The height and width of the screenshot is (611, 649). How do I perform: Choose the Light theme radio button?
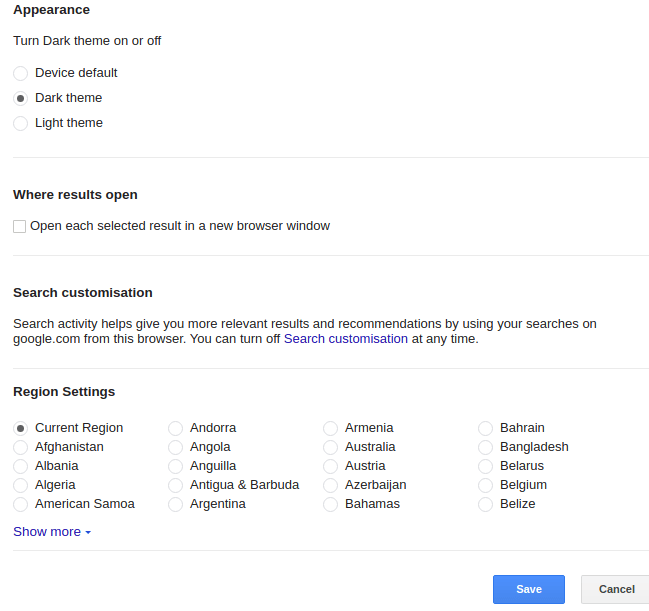pos(20,123)
